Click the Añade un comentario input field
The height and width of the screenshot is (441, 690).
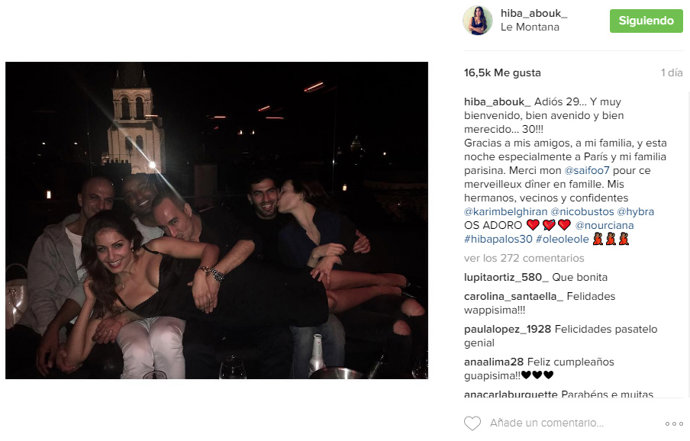coord(547,423)
